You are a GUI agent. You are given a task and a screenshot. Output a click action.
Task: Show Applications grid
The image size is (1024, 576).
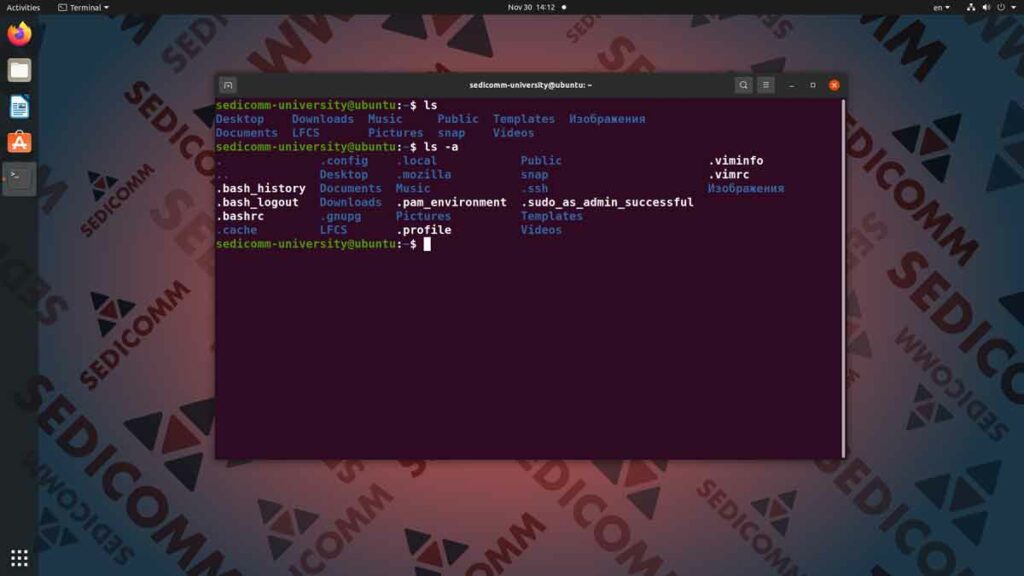(19, 558)
